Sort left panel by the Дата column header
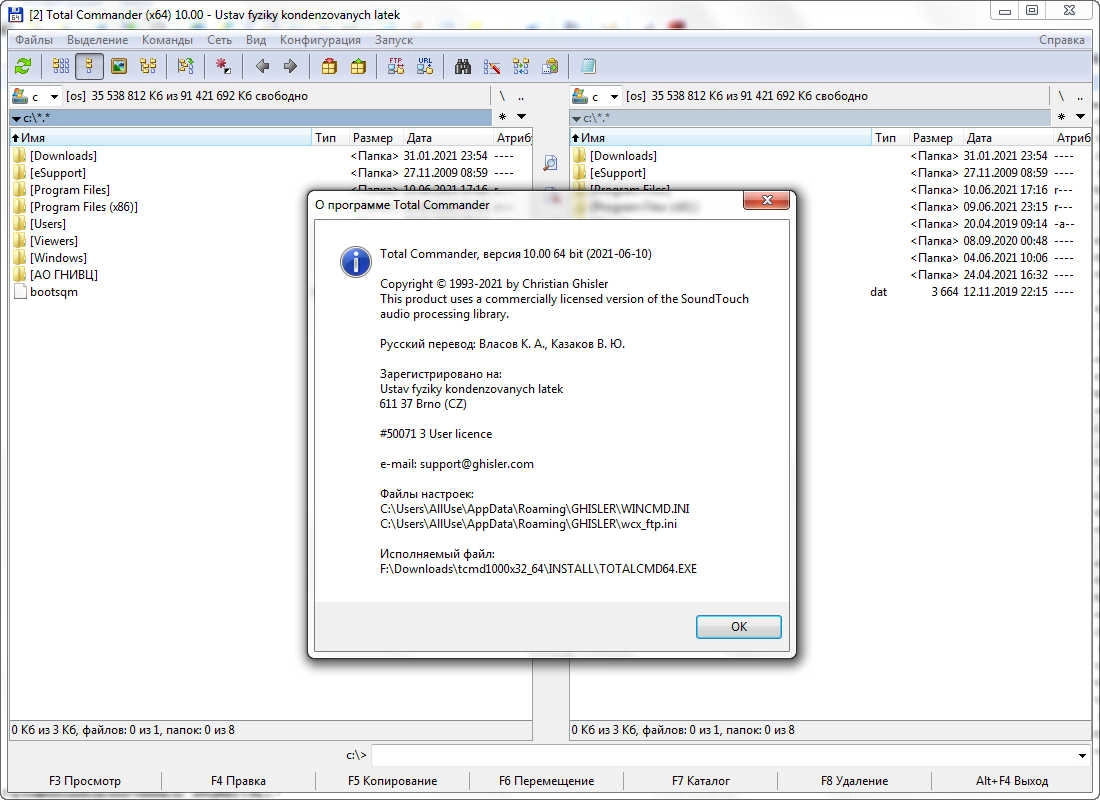Screen dimensions: 1100x800 pyautogui.click(x=447, y=138)
